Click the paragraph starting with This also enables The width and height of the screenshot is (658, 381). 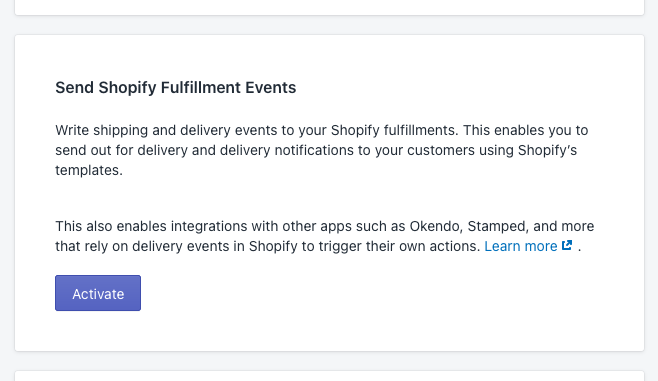click(x=324, y=236)
